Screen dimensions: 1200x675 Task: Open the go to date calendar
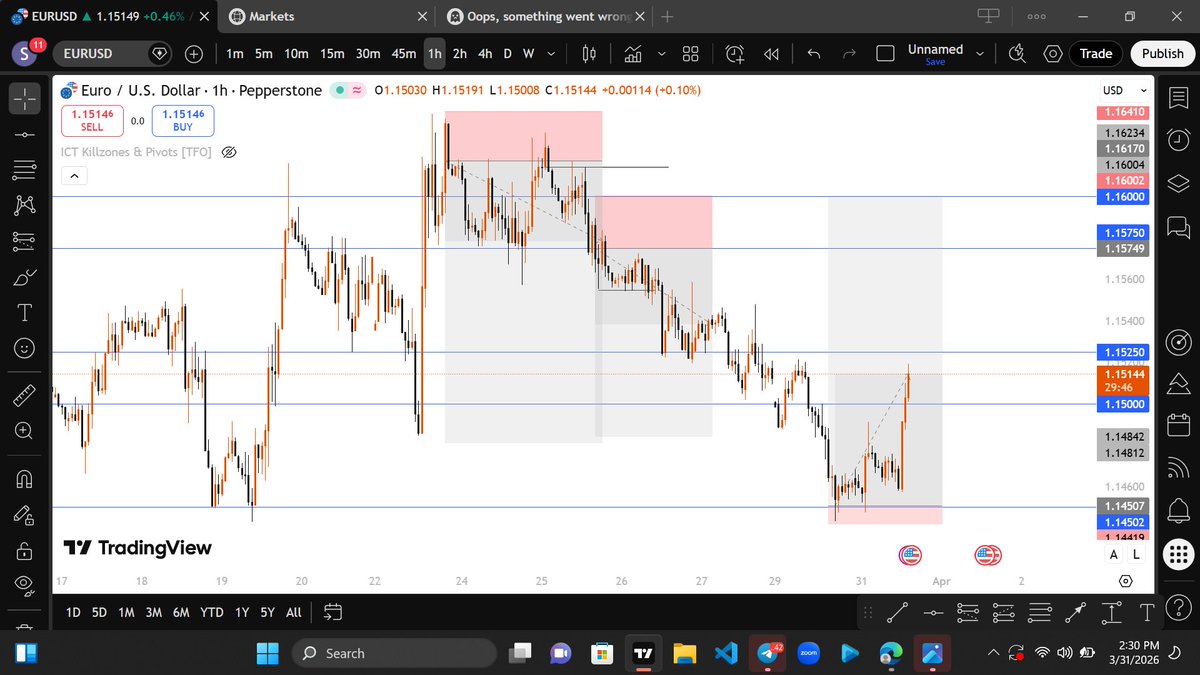pos(334,611)
